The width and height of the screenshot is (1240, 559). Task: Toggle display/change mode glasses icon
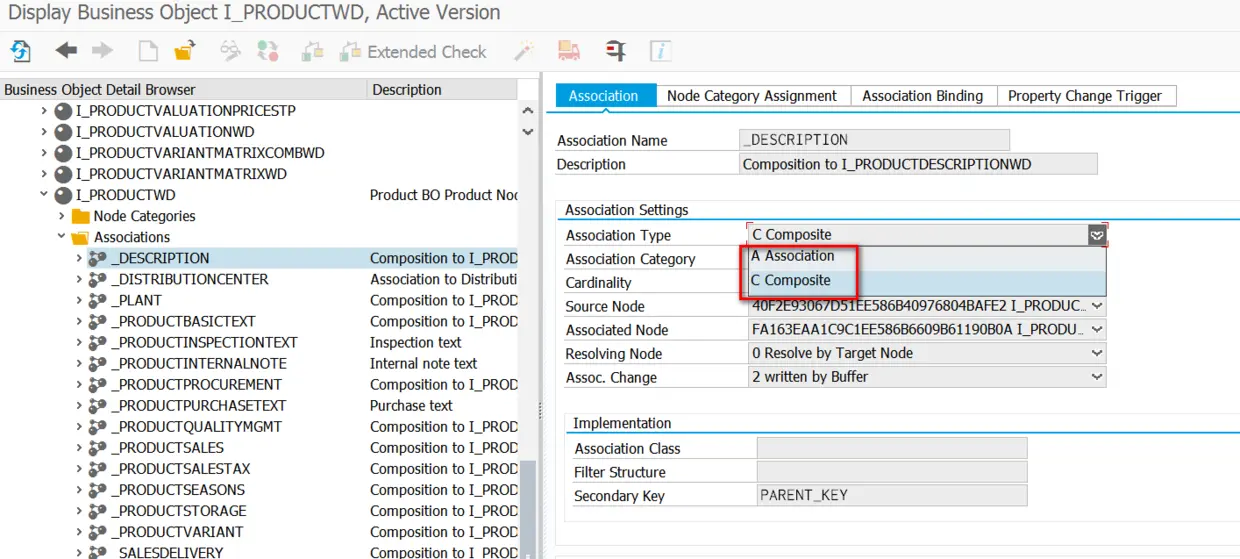(231, 51)
